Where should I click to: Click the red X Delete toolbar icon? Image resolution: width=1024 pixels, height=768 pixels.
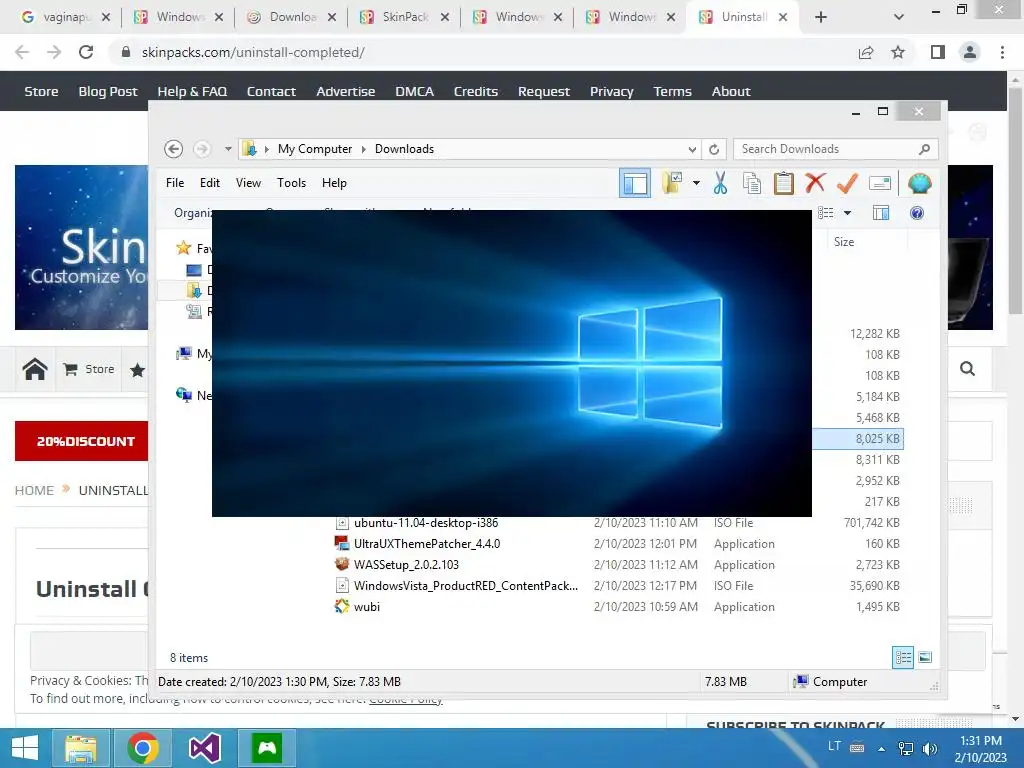coord(814,183)
